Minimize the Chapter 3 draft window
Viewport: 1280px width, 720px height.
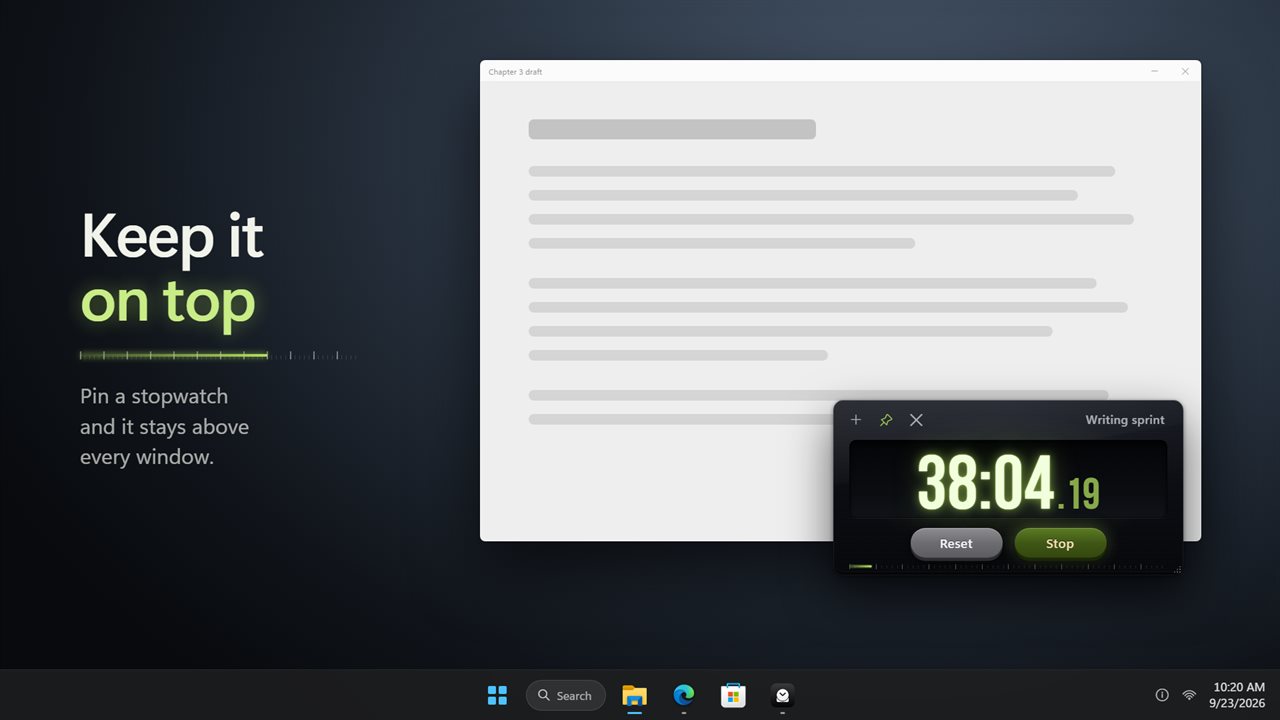pos(1155,71)
